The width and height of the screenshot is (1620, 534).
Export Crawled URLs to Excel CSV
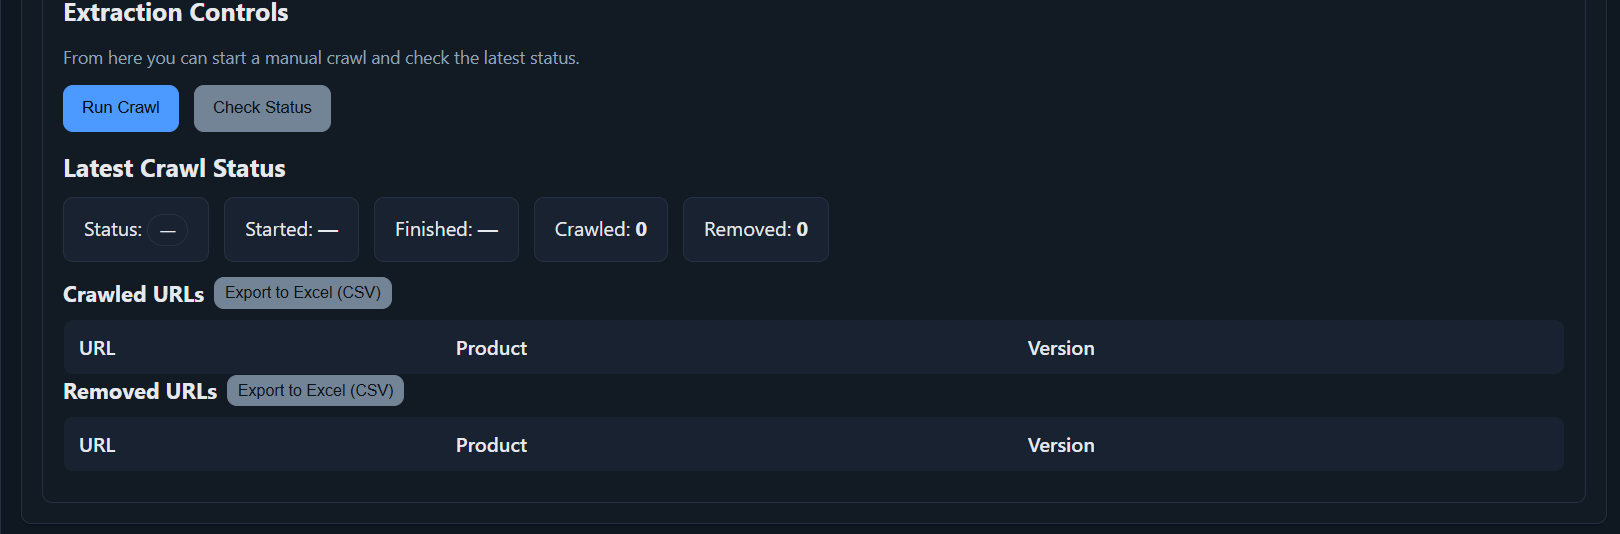pyautogui.click(x=303, y=293)
